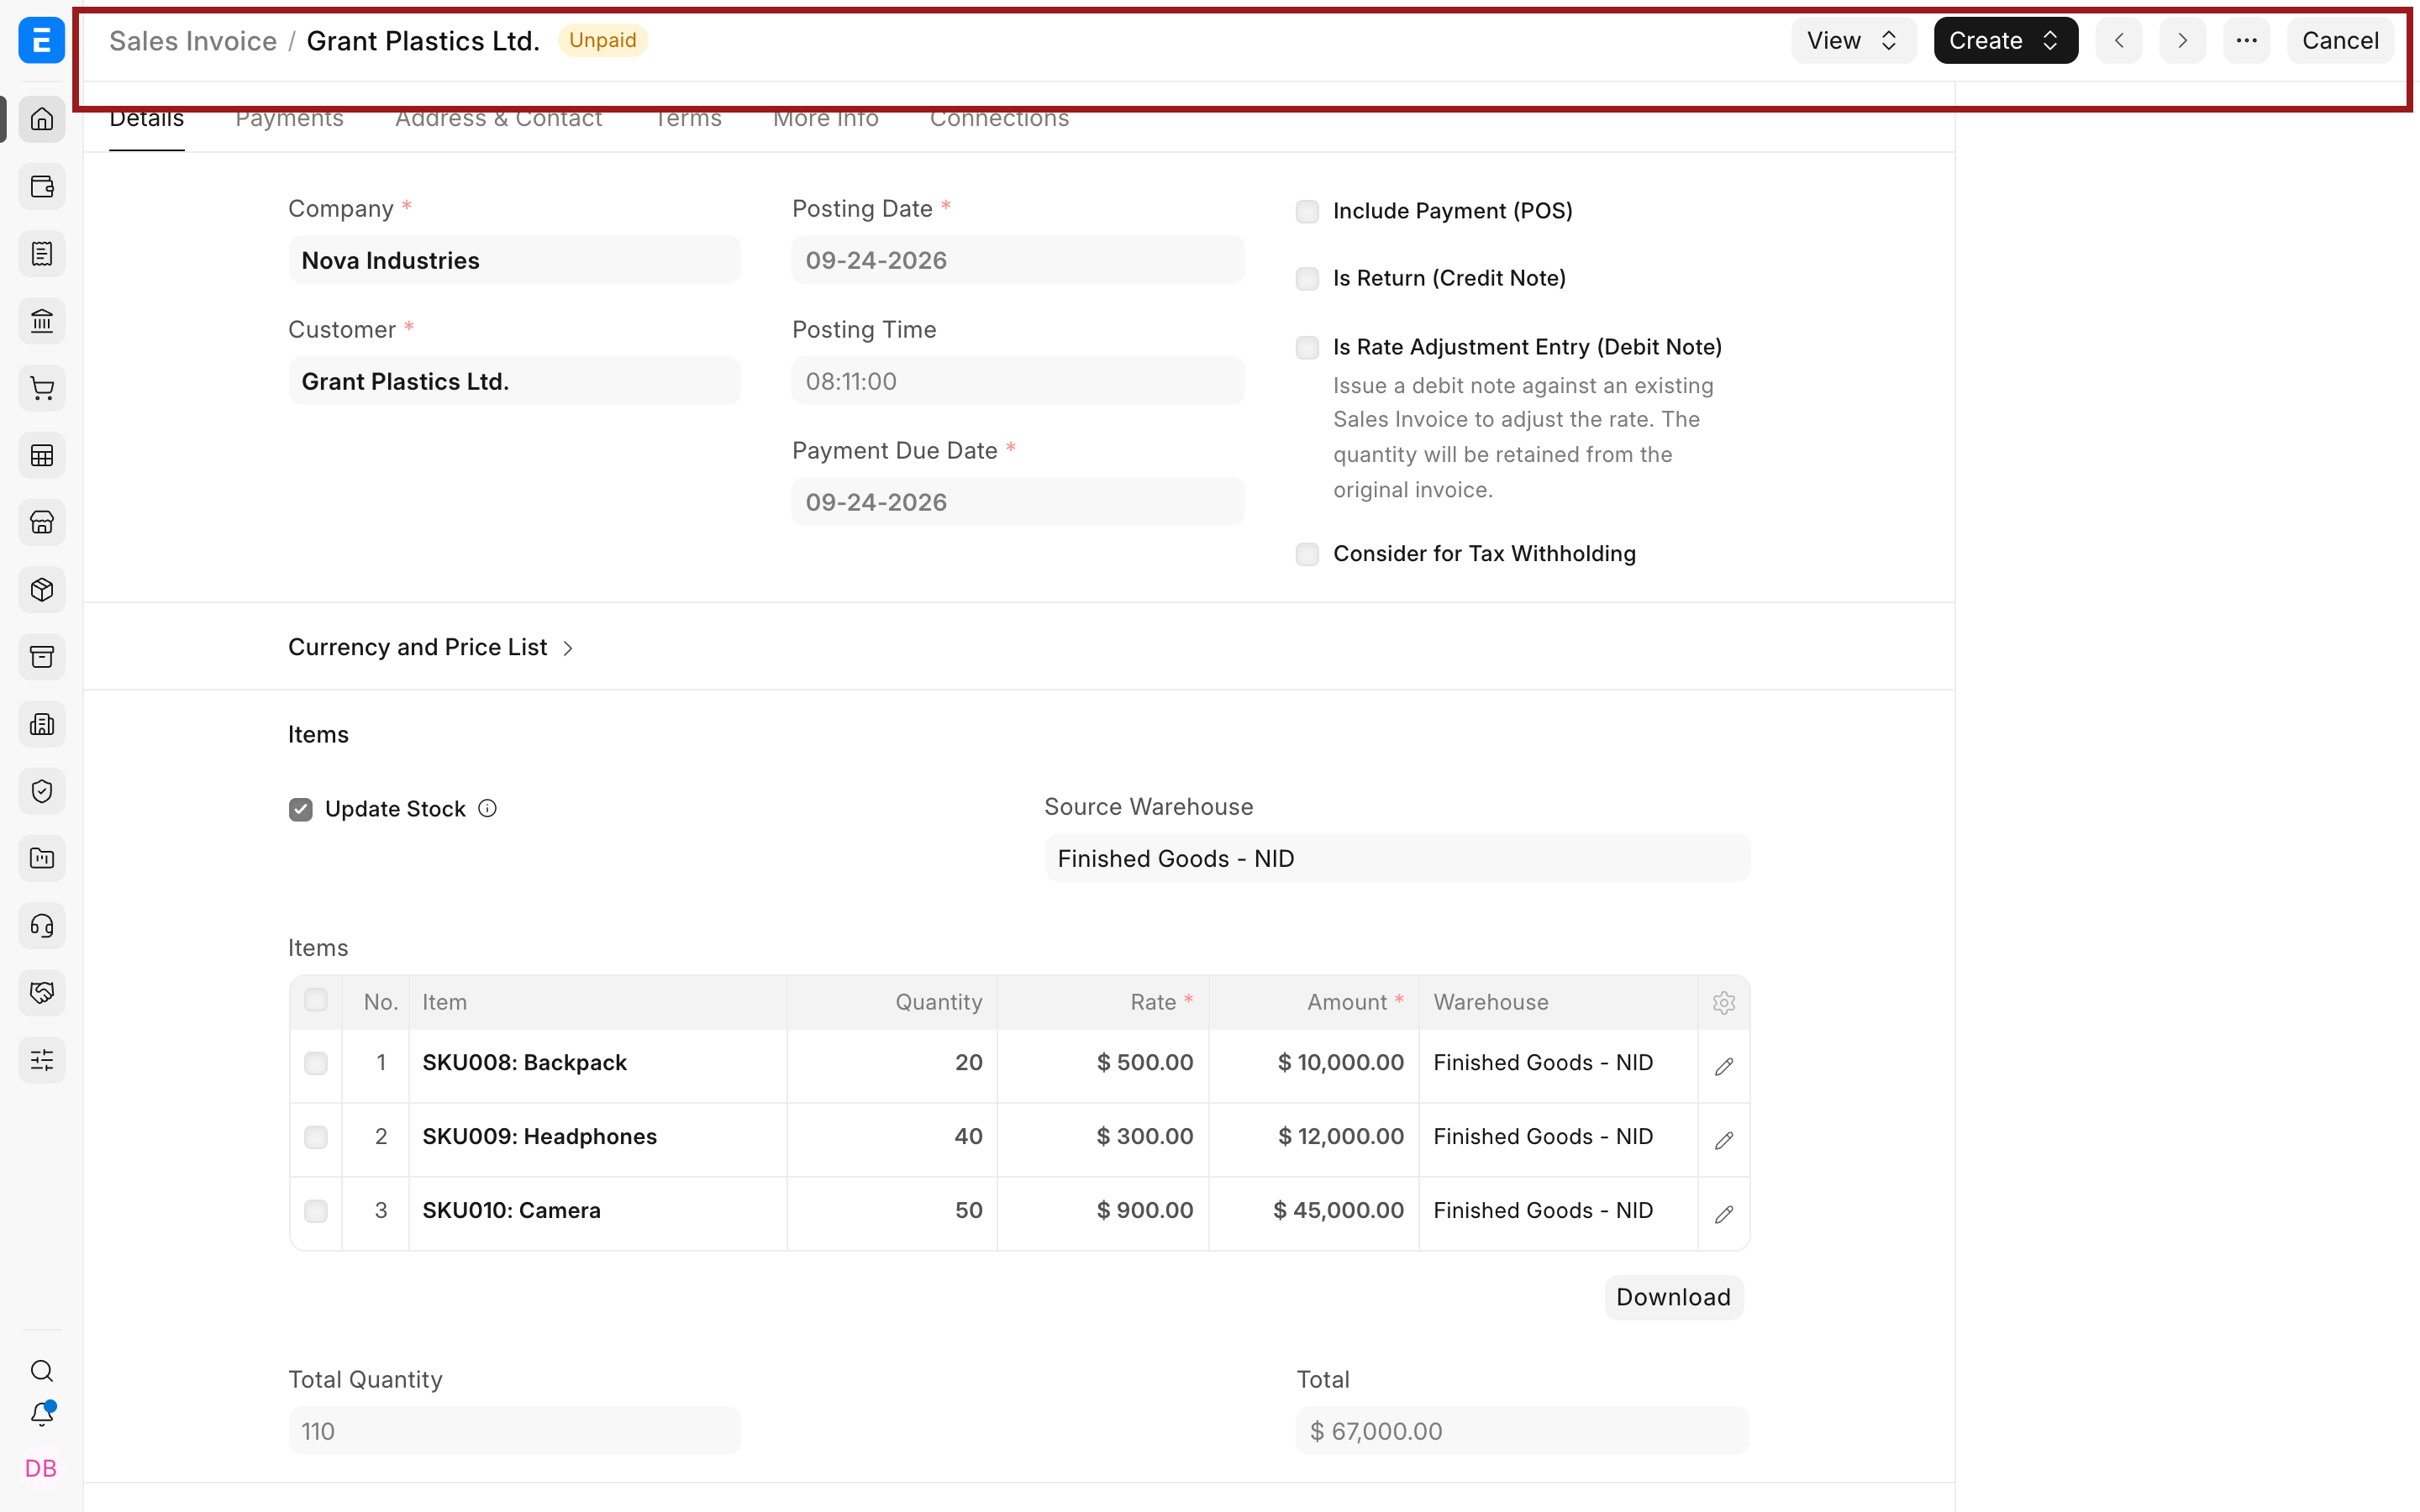Switch to the Address & Contact tab
Screen dimensions: 2420x1512
coord(498,121)
